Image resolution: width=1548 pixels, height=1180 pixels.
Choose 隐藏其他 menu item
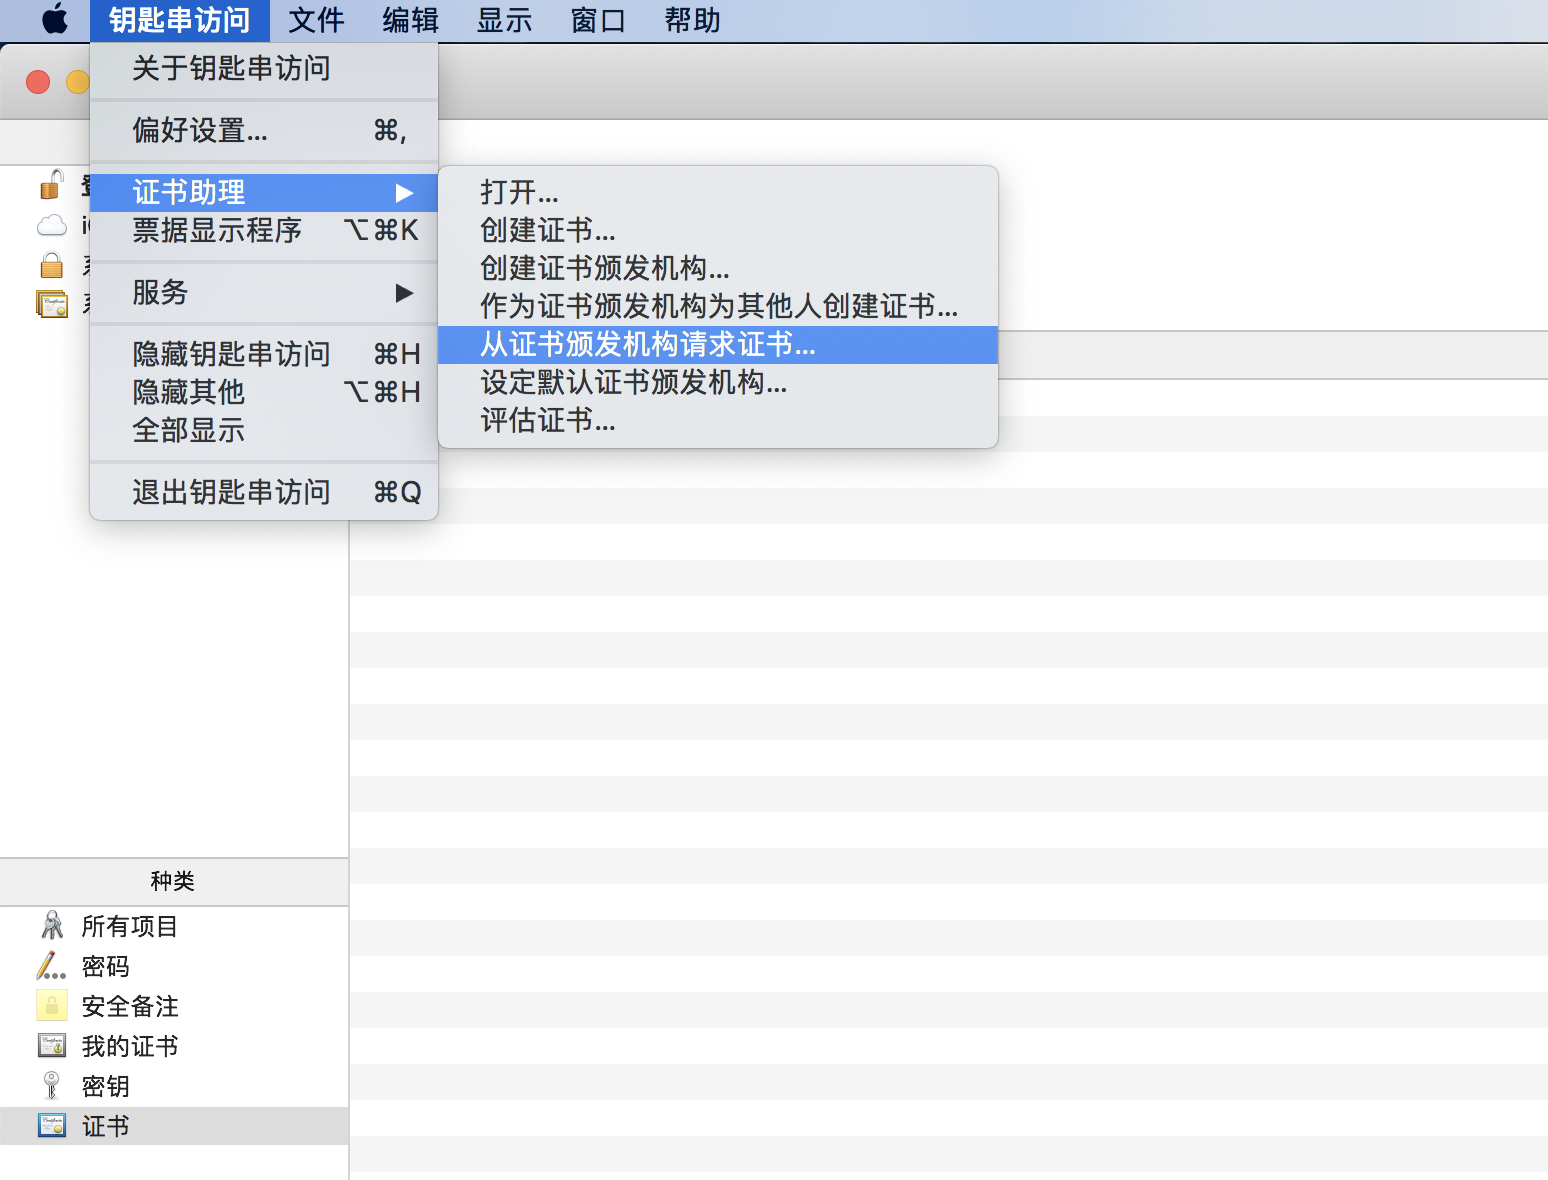pyautogui.click(x=264, y=392)
